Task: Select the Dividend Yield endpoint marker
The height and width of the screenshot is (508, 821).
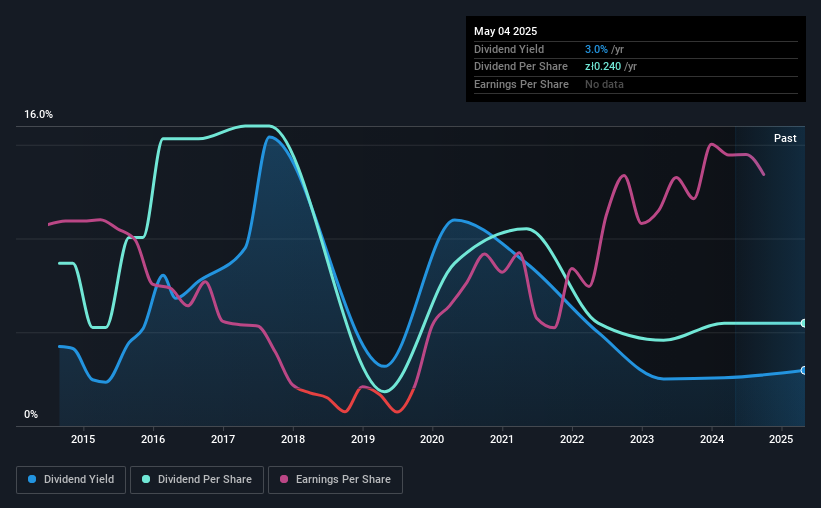Action: 804,370
